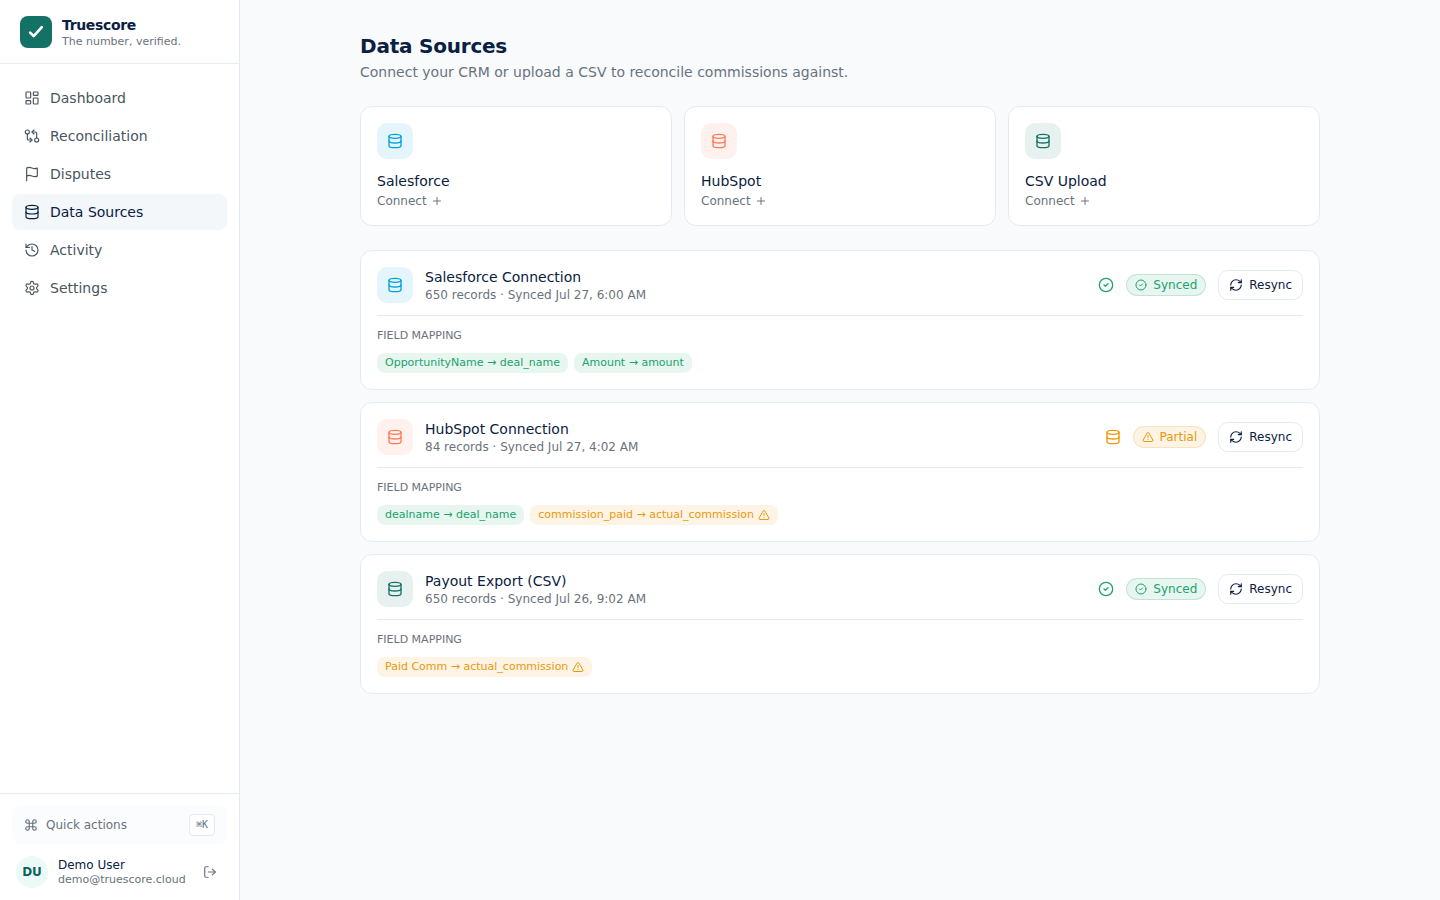Open the Activity log
The image size is (1440, 900).
tap(119, 250)
